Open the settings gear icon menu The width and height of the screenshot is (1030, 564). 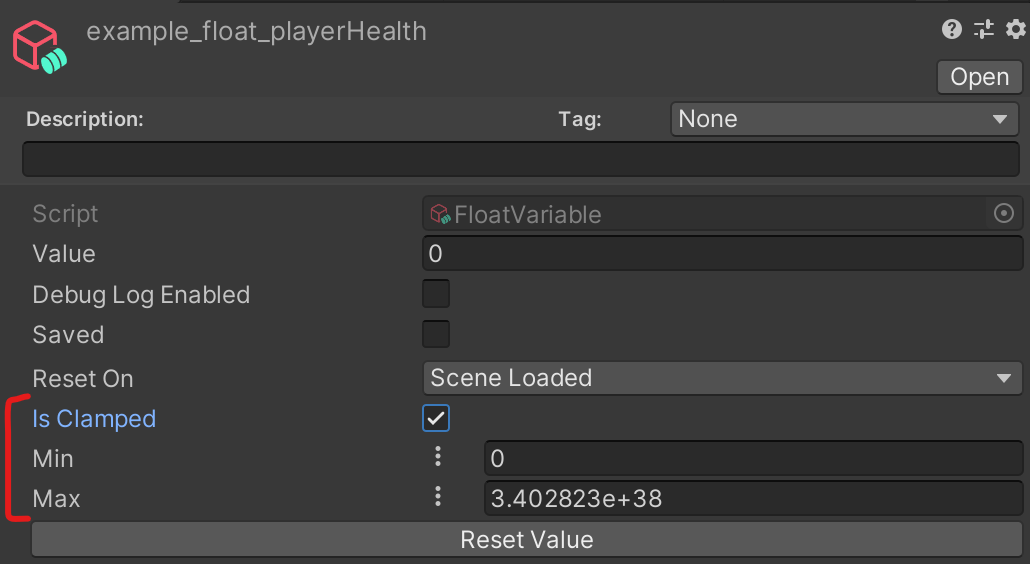coord(1016,30)
